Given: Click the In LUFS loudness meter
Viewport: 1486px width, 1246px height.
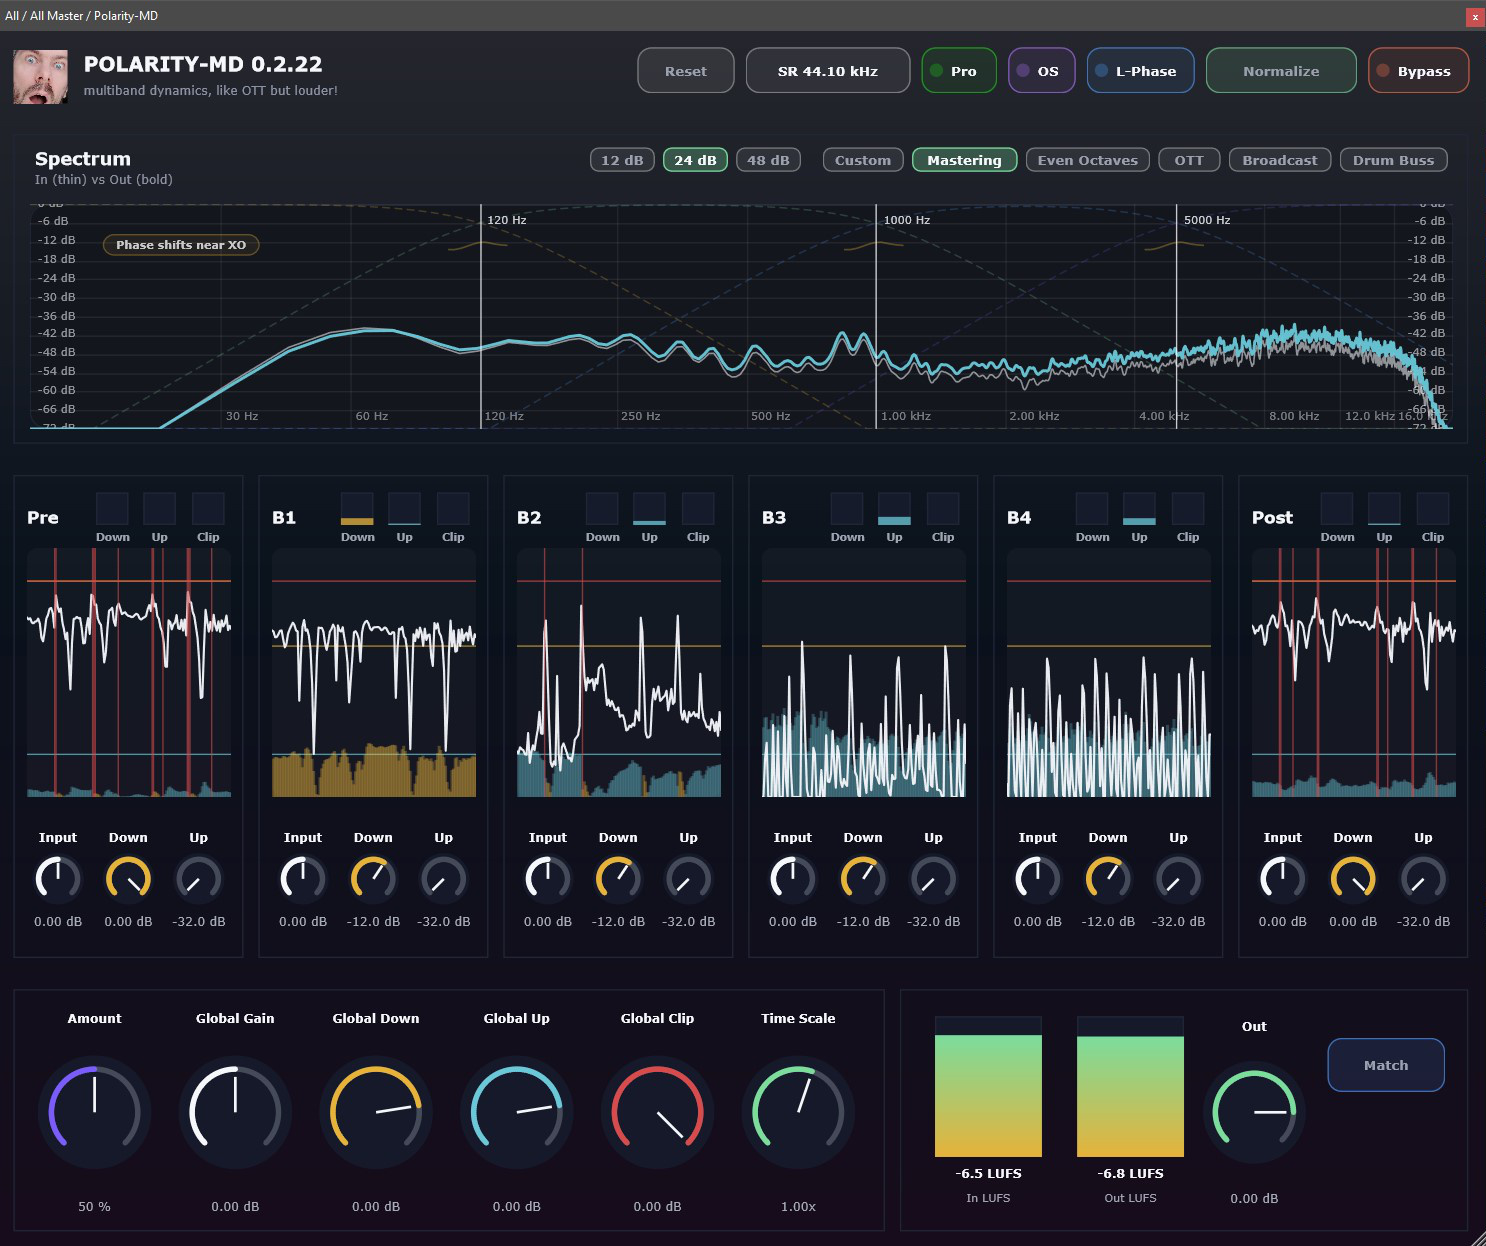Looking at the screenshot, I should (x=988, y=1087).
